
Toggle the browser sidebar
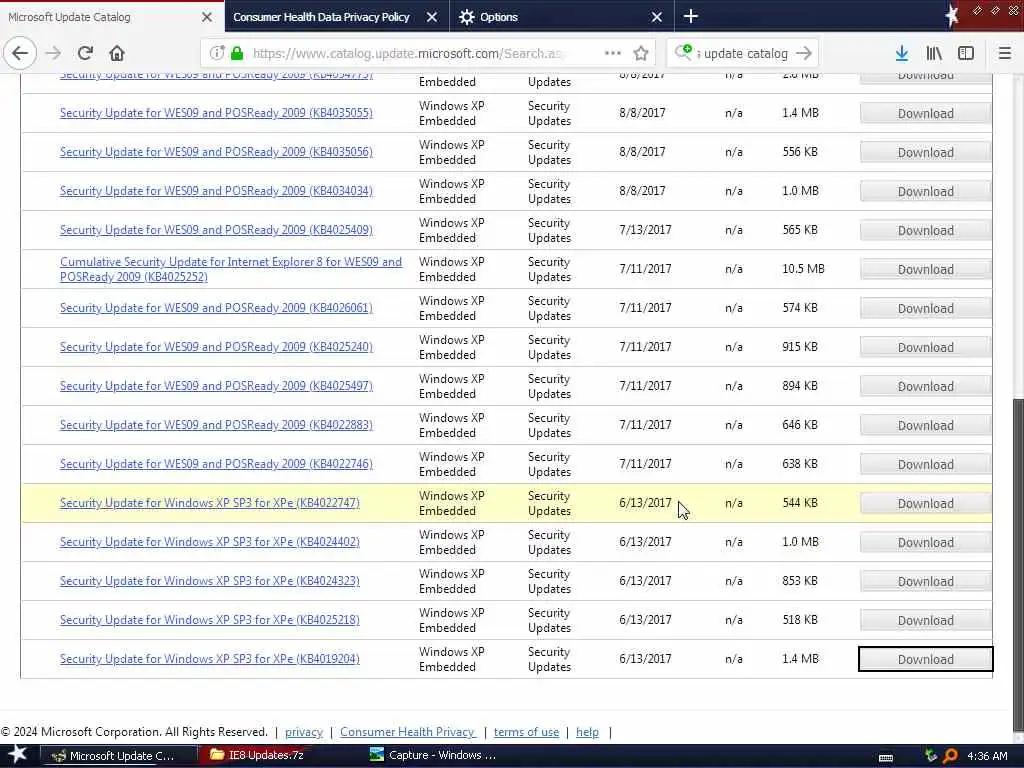966,53
